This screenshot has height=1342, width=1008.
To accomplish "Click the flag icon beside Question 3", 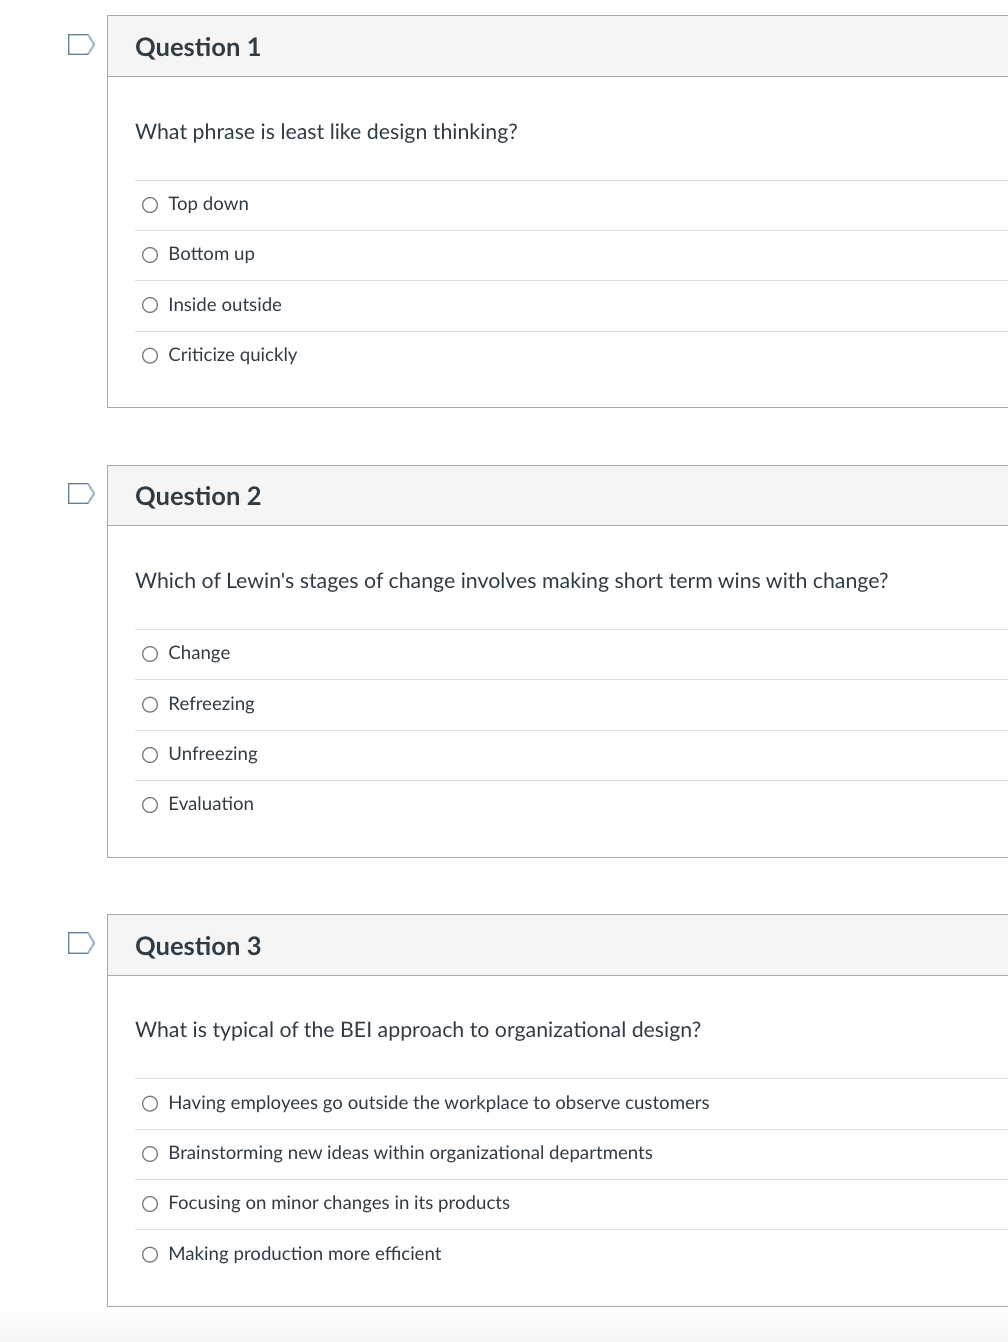I will pos(81,943).
